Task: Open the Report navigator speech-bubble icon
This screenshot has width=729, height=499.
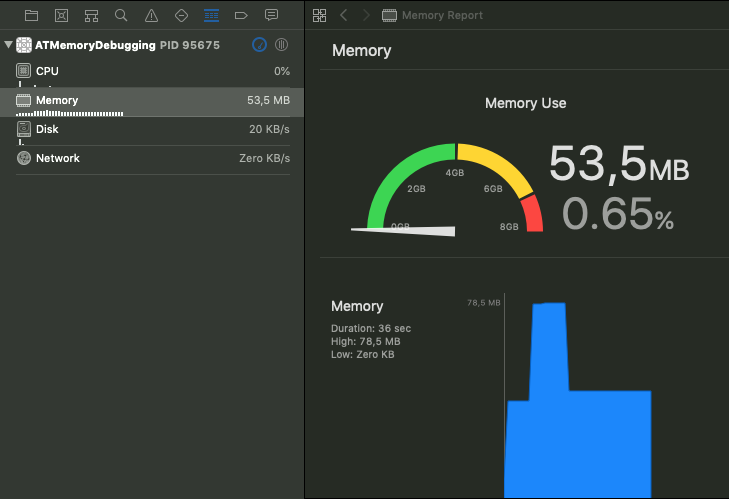Action: click(x=271, y=16)
